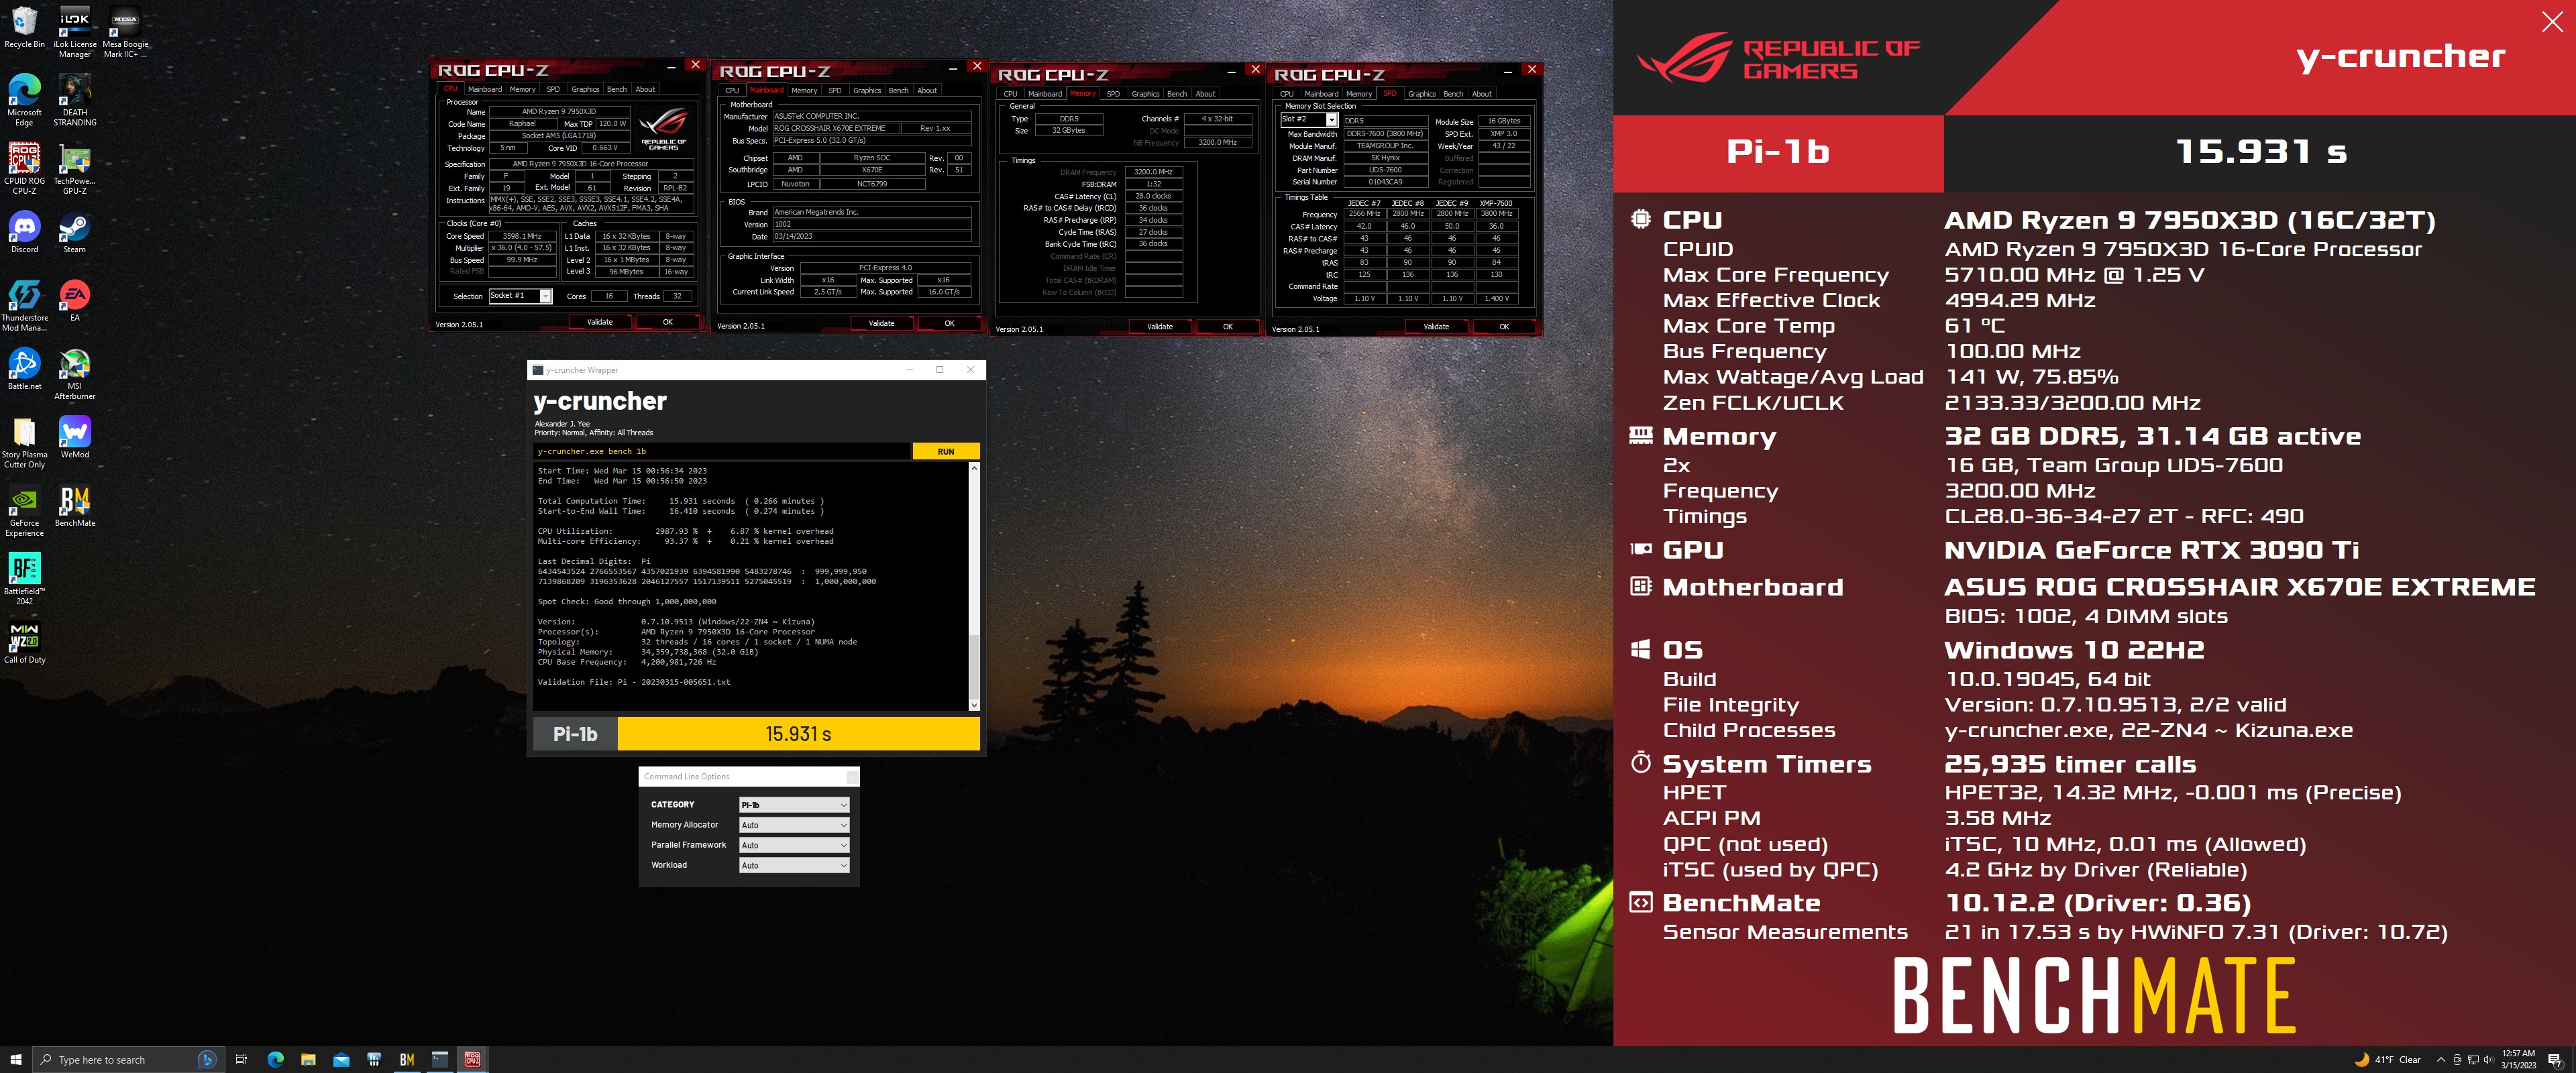Open SPD tab in third CPU-Z window
Image resolution: width=2576 pixels, height=1073 pixels.
[1113, 94]
